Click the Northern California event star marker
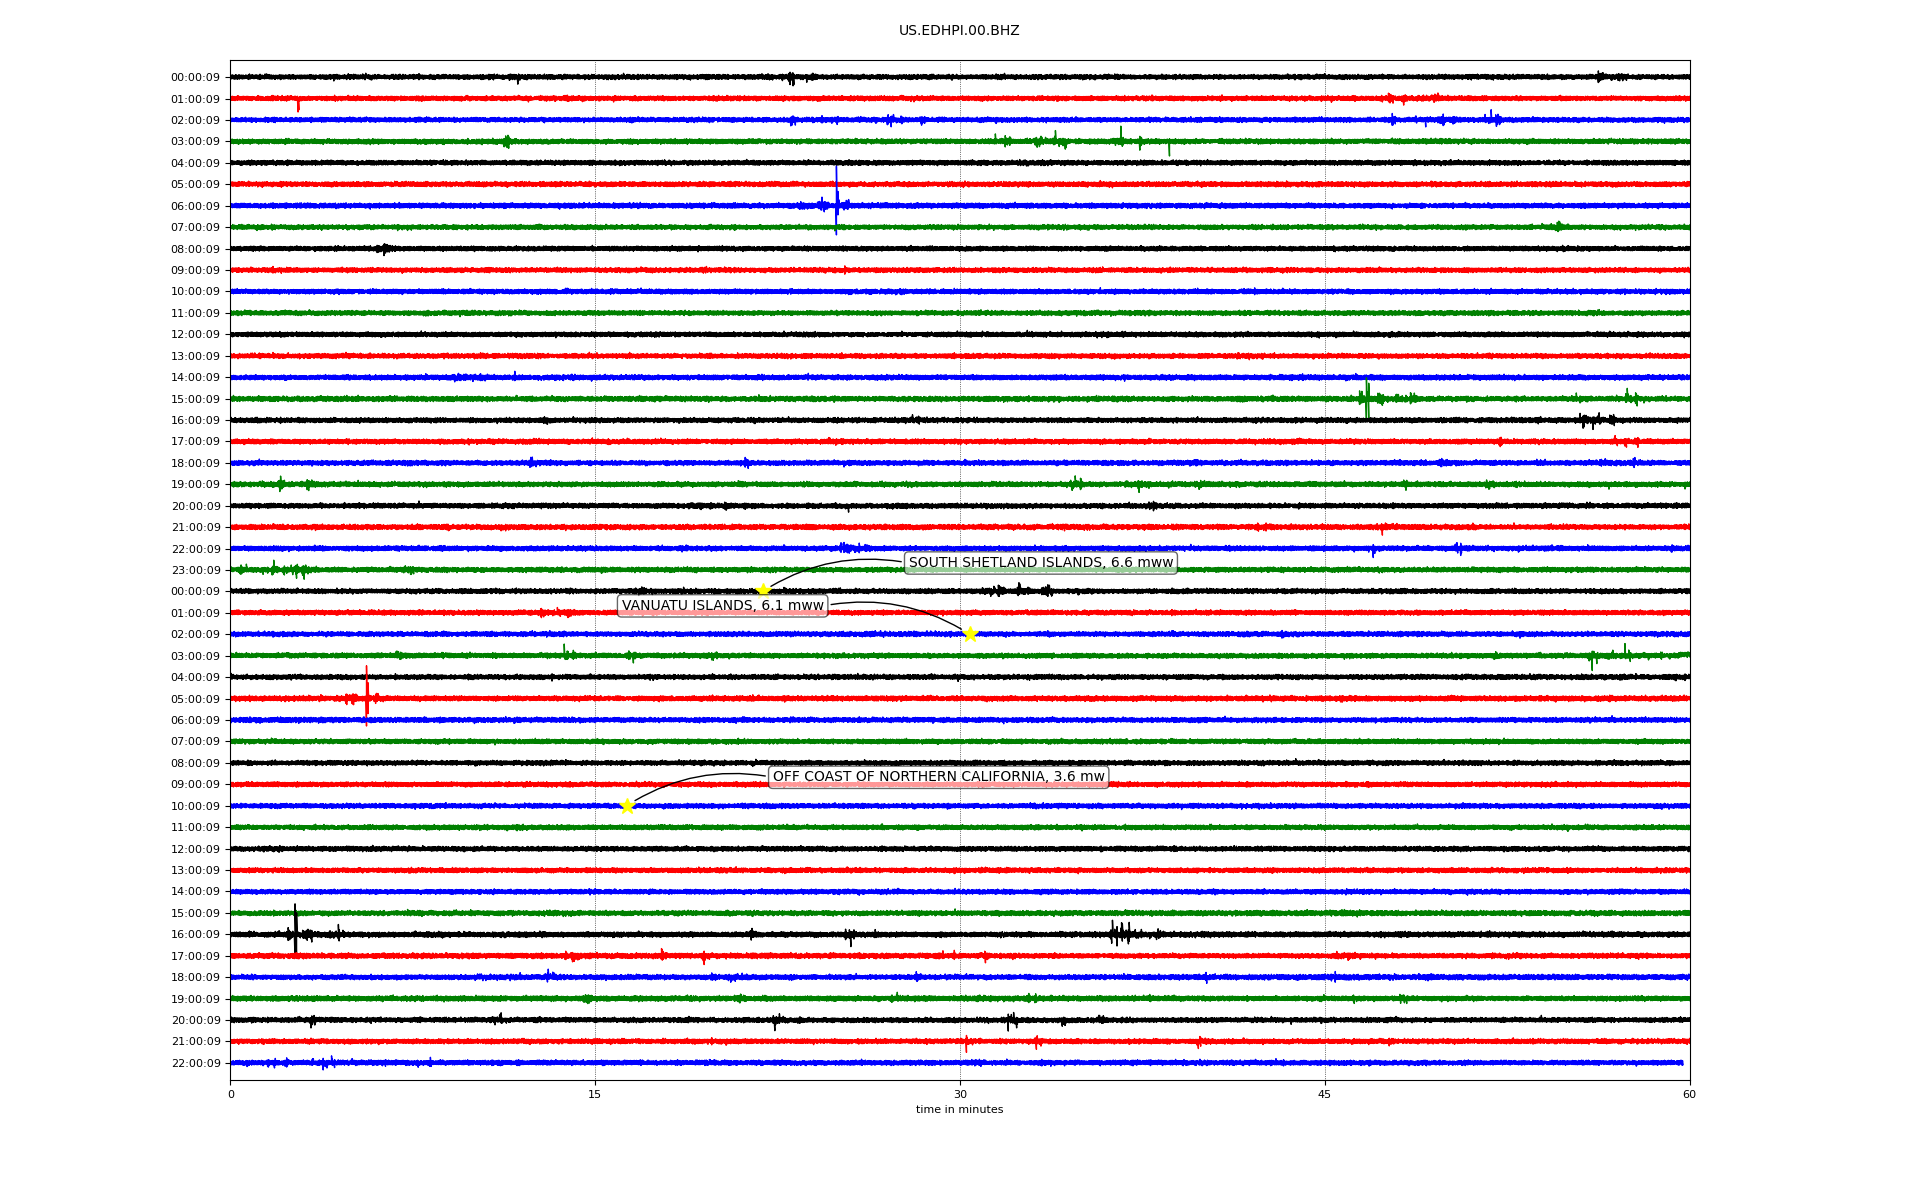The width and height of the screenshot is (1920, 1200). (x=627, y=806)
